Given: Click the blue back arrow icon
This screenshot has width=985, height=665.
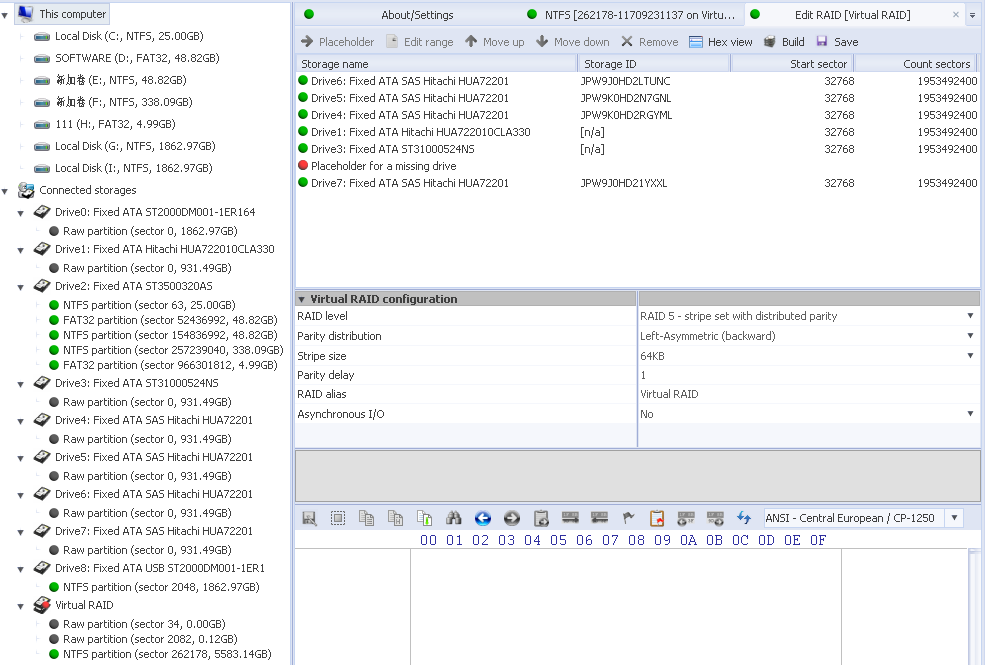Looking at the screenshot, I should click(x=482, y=518).
